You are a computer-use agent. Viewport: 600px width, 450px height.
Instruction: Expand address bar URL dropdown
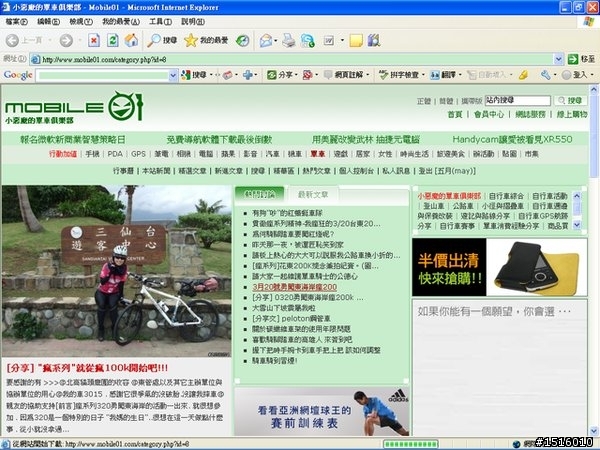point(558,59)
